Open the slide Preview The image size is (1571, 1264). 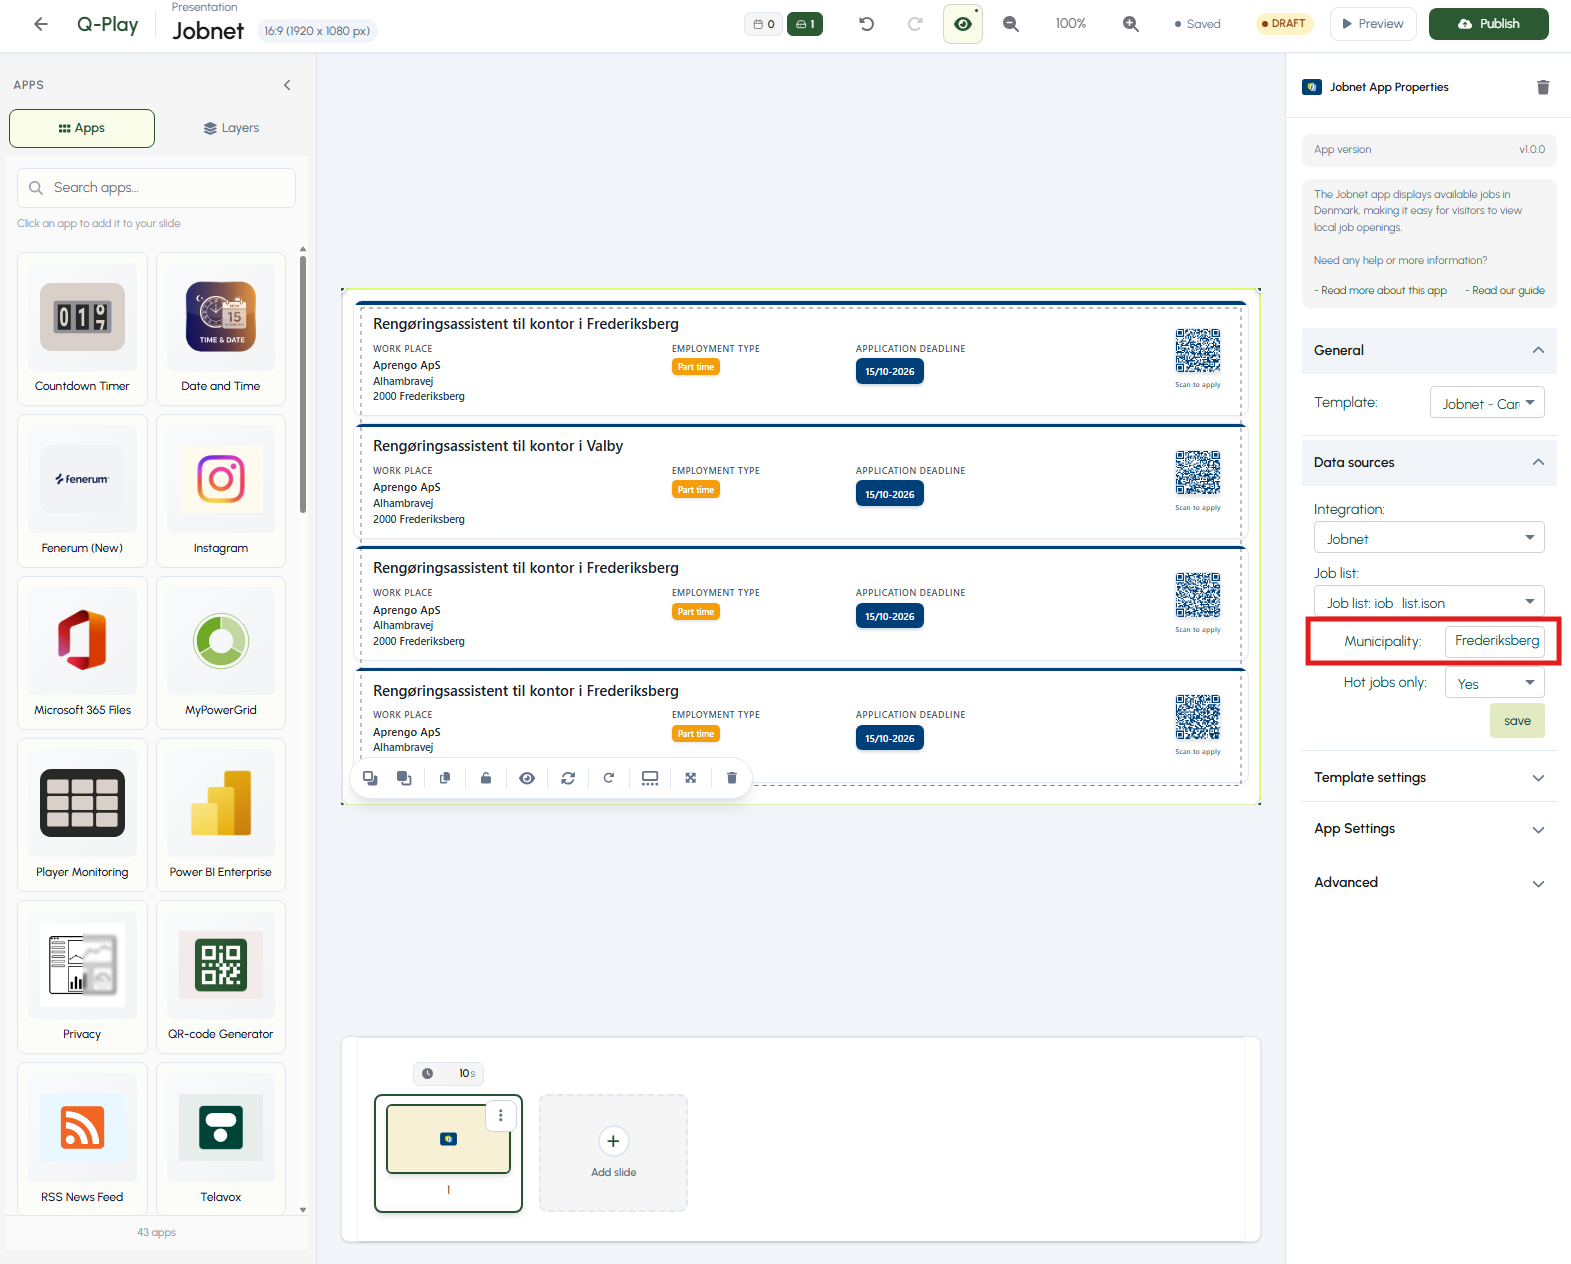point(1373,24)
